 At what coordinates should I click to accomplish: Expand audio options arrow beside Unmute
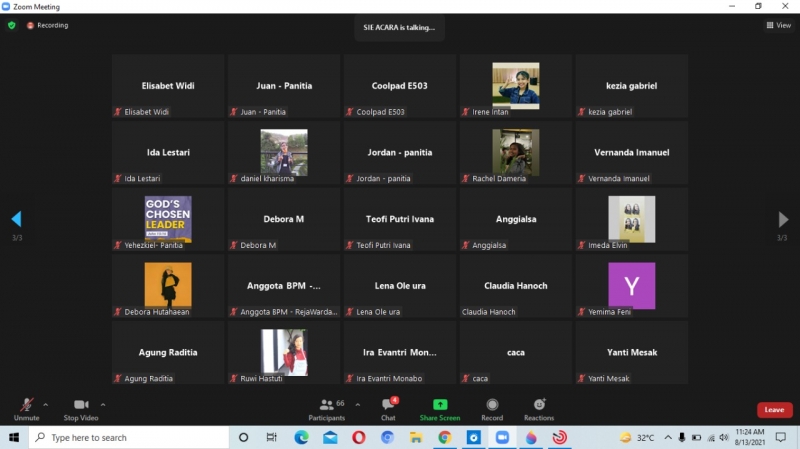(46, 405)
